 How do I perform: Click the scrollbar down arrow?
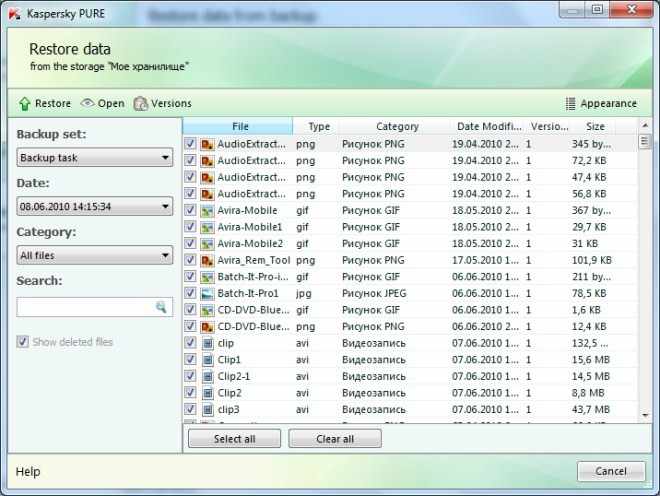[645, 415]
